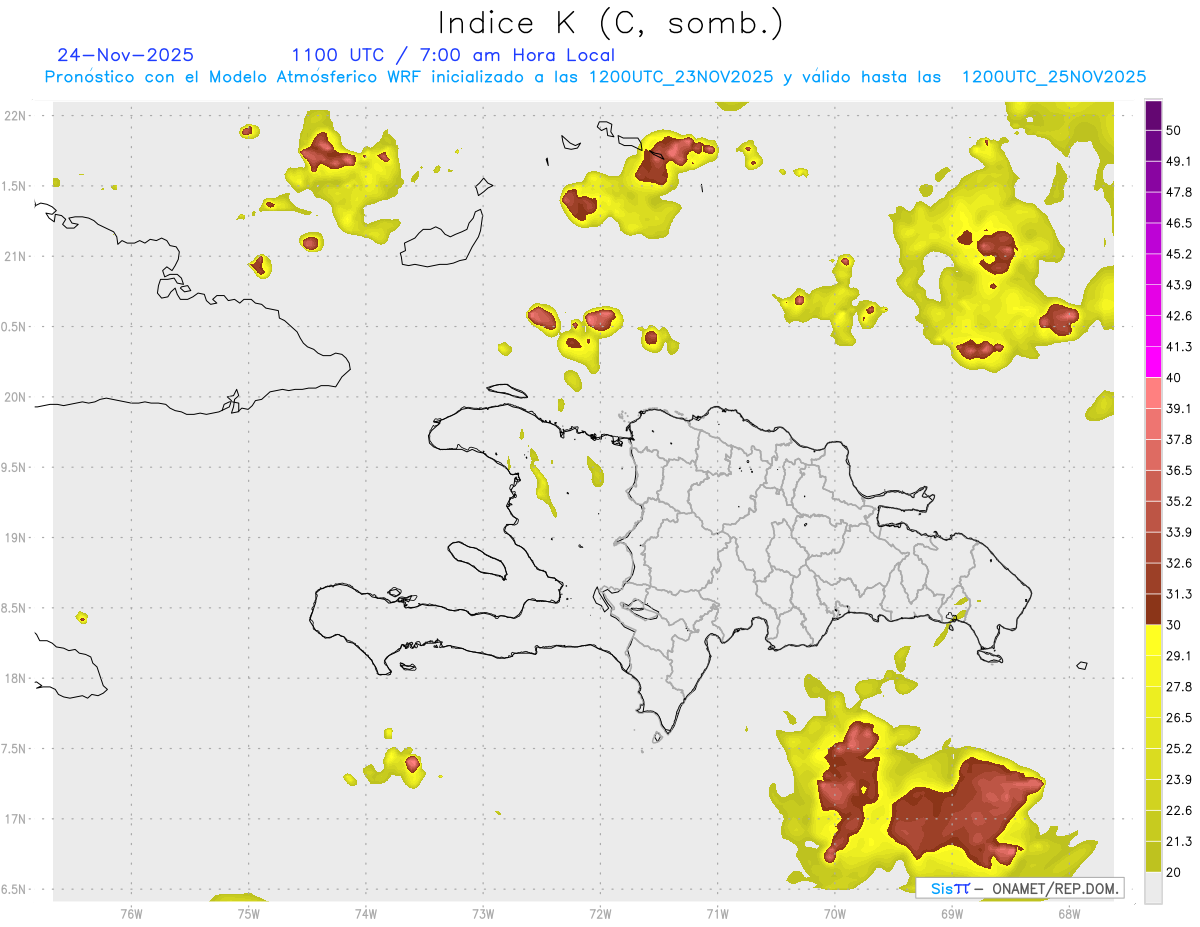Select the '43.9' color scale value
Screen dimensions: 1200x927
1179,285
